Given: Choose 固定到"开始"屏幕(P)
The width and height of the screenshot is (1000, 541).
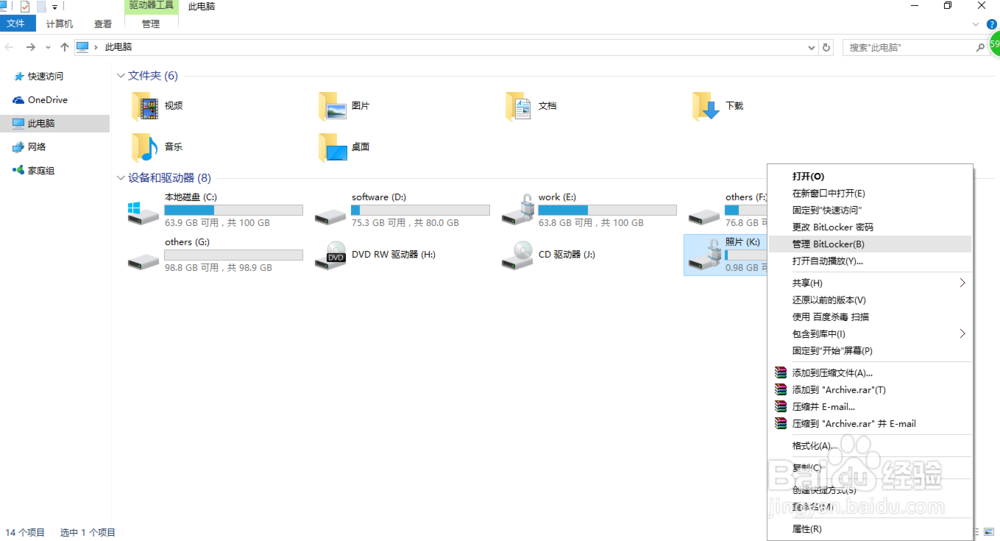Looking at the screenshot, I should (x=870, y=350).
